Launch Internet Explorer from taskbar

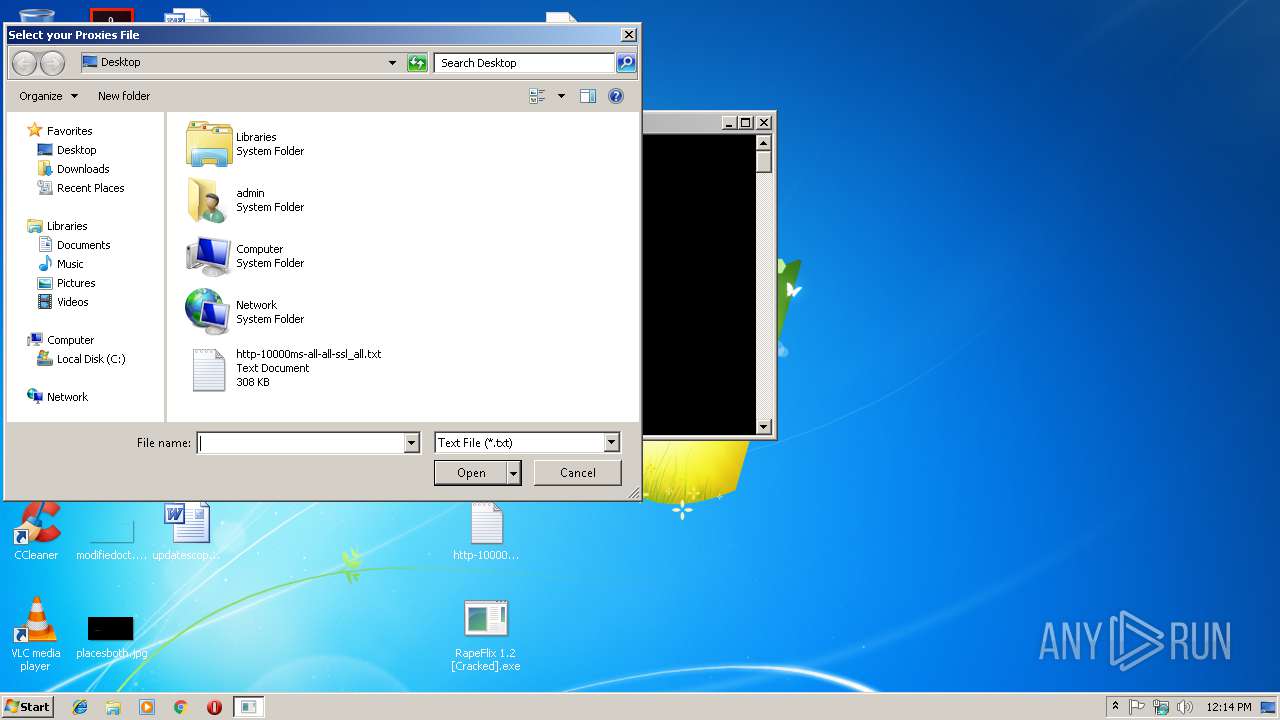coord(80,707)
